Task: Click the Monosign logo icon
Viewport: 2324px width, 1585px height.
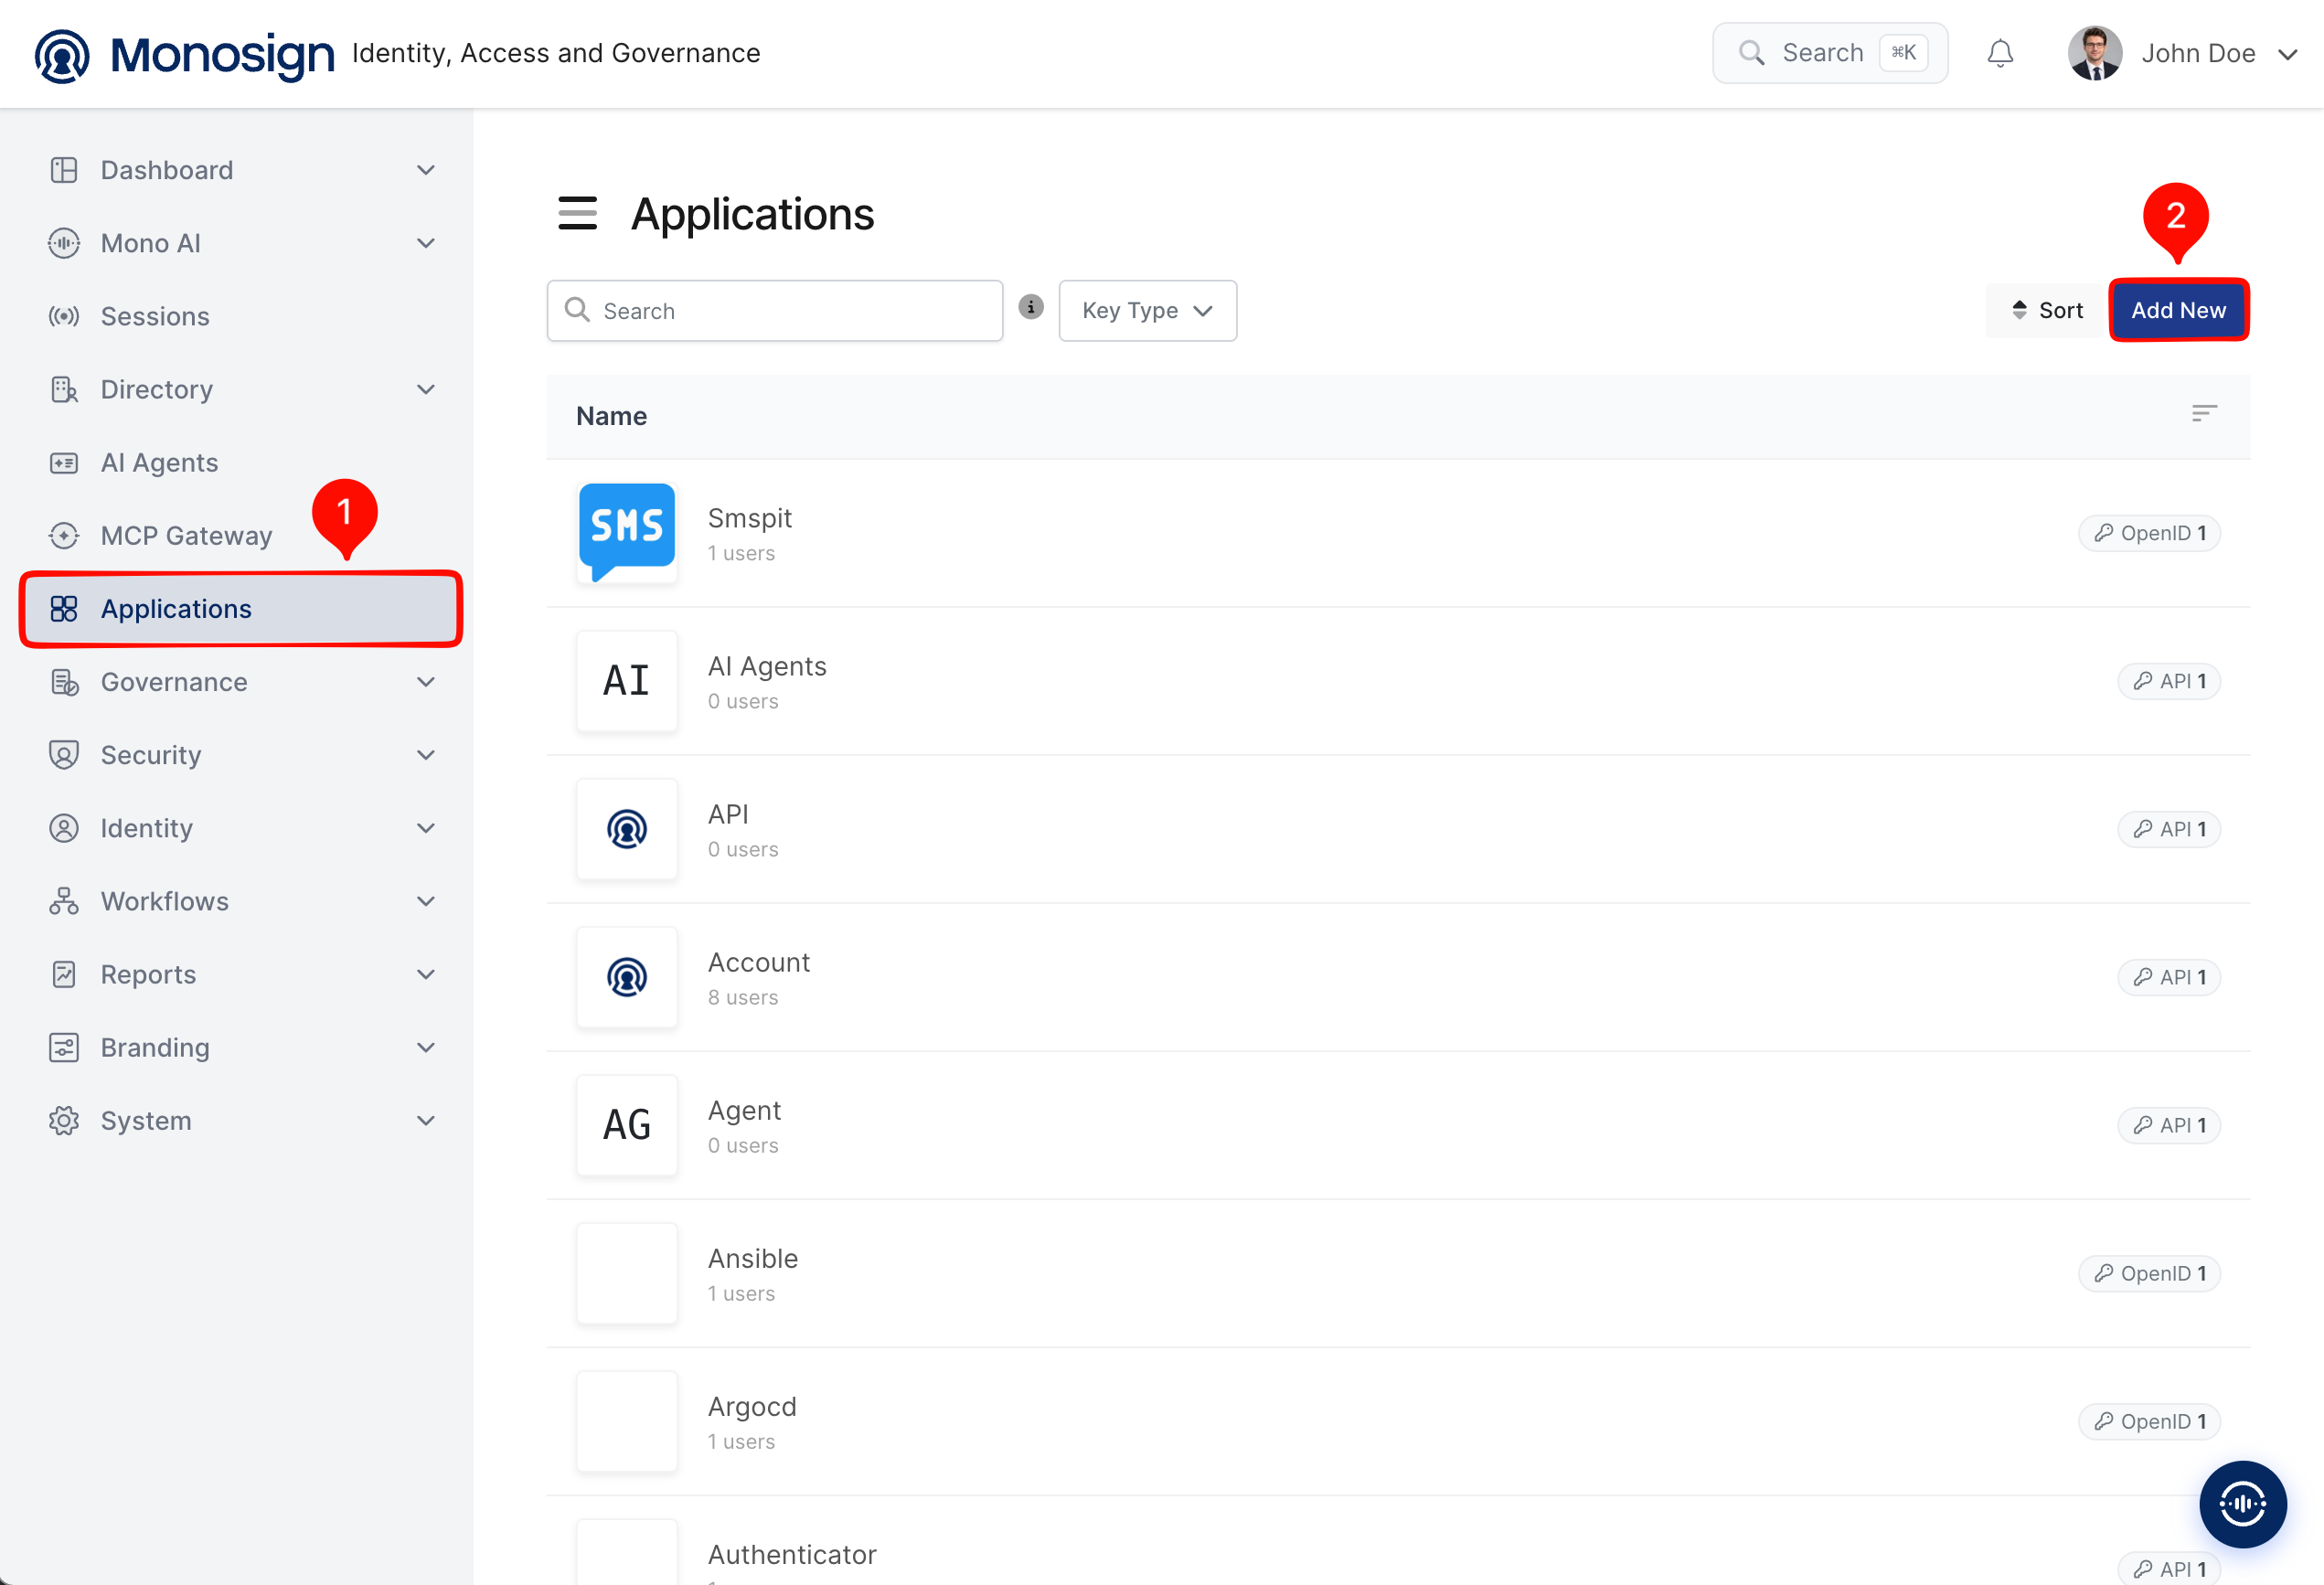Action: 62,54
